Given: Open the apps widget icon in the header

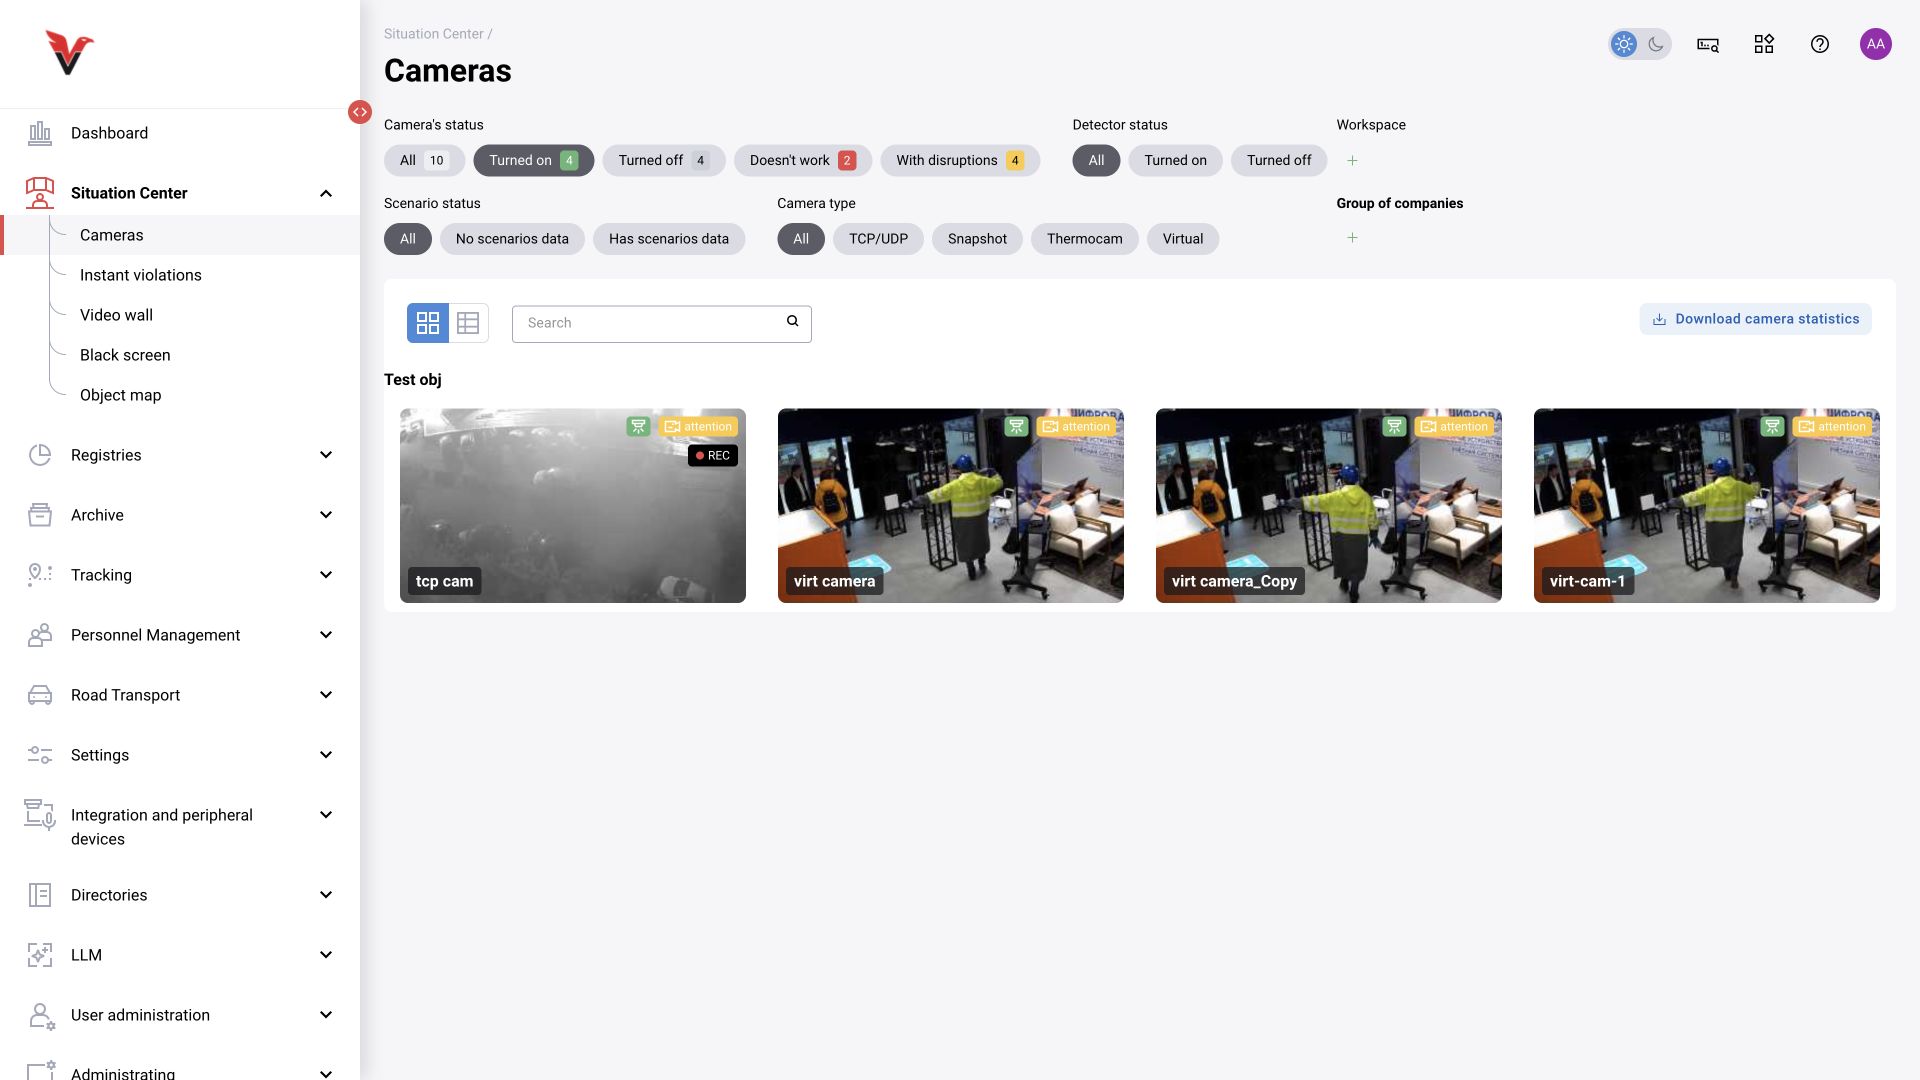Looking at the screenshot, I should (x=1764, y=44).
